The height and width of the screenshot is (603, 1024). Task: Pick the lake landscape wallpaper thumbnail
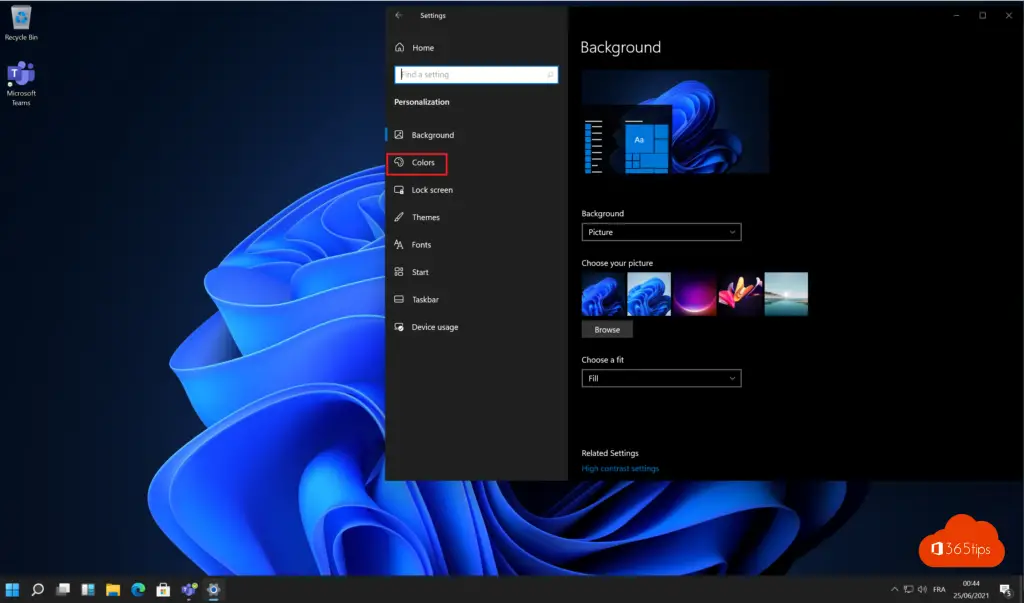pyautogui.click(x=786, y=294)
